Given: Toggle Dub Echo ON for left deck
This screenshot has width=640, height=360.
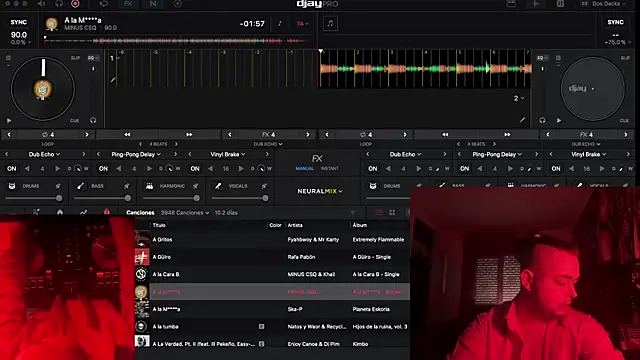Looking at the screenshot, I should [x=11, y=169].
